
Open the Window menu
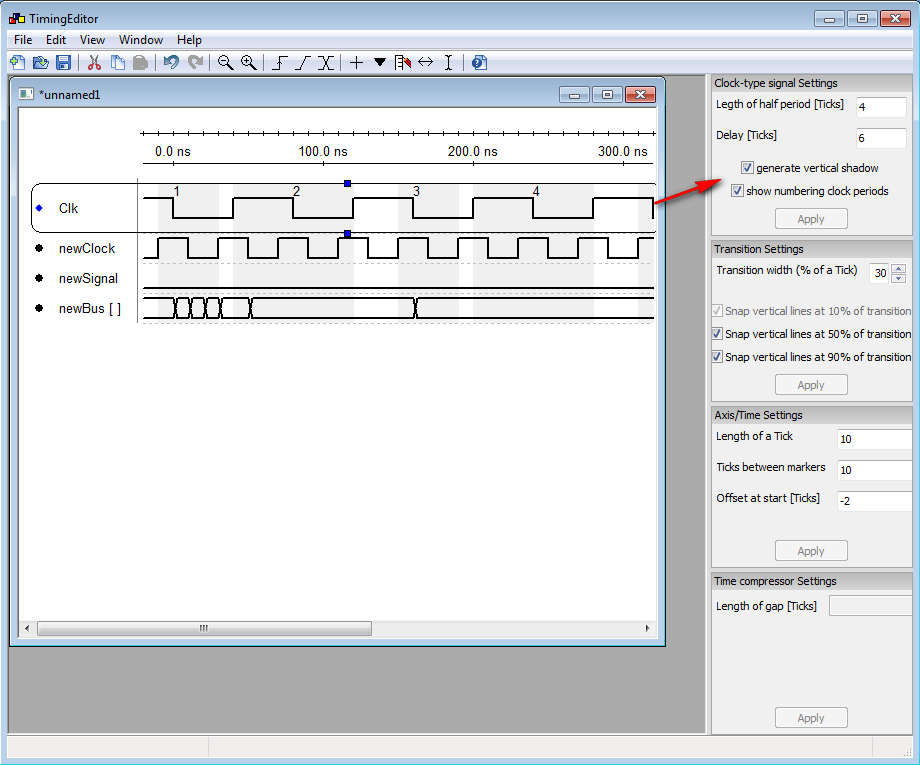coord(141,40)
